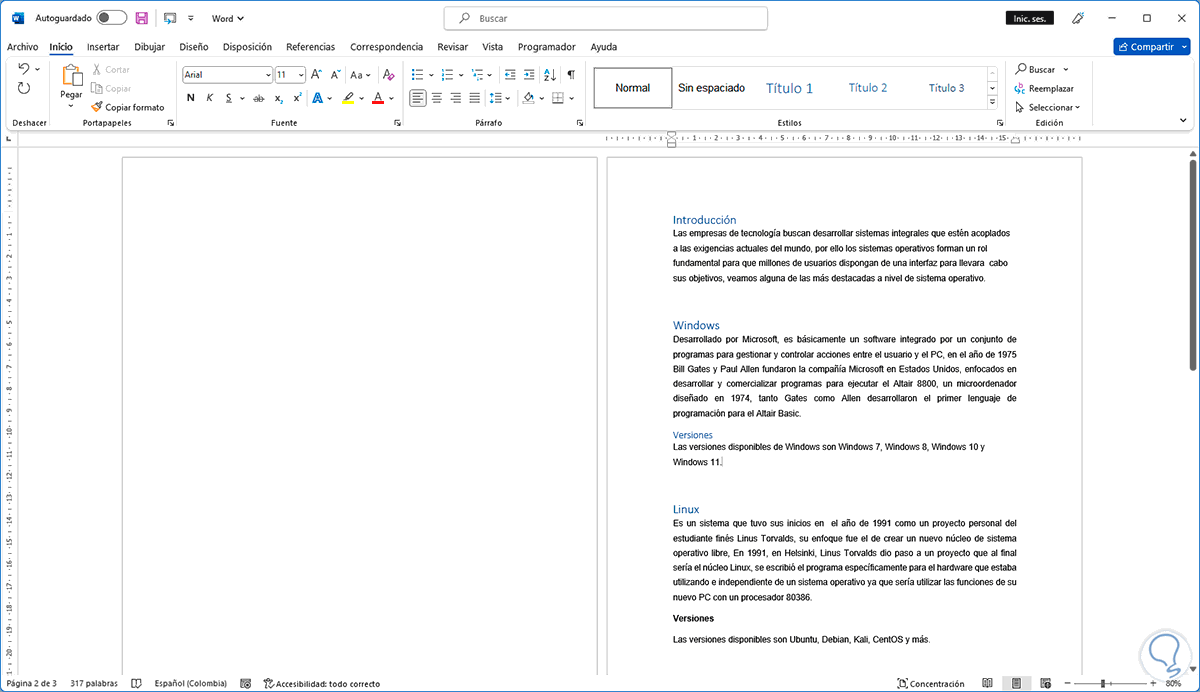
Task: Click the 'Español (Colombia)' language indicator
Action: pos(190,684)
